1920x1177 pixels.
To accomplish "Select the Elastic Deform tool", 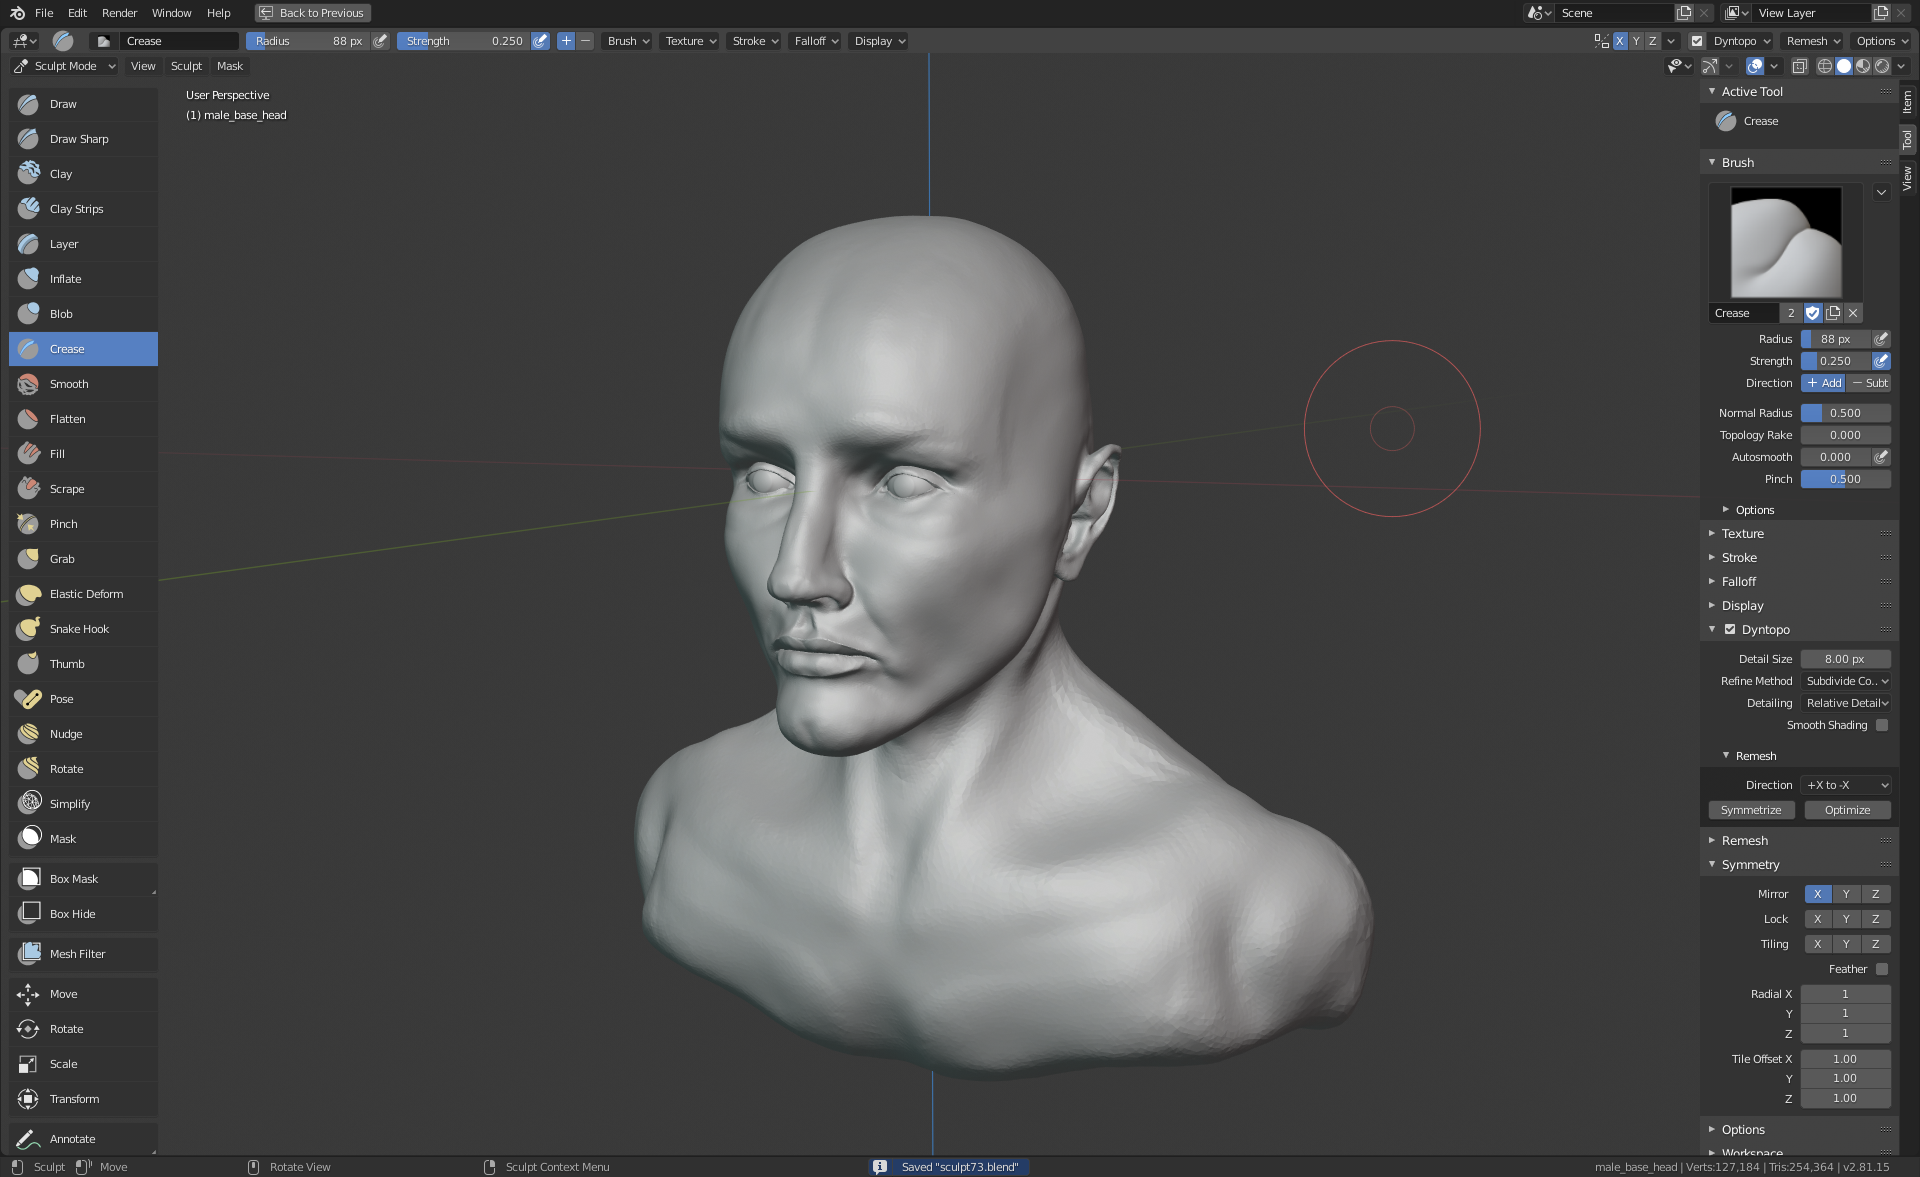I will click(86, 594).
